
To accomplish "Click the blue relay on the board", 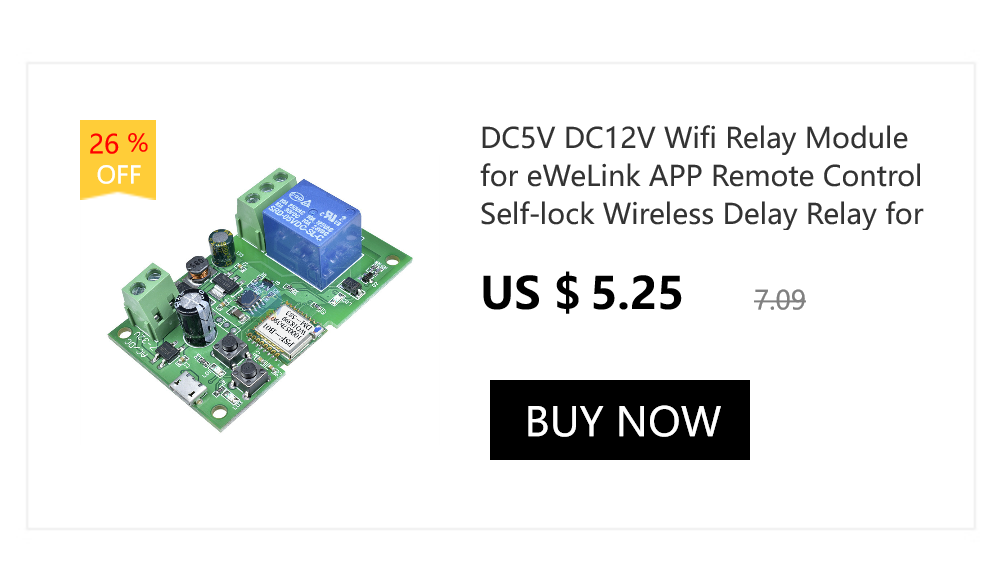I will tap(311, 233).
